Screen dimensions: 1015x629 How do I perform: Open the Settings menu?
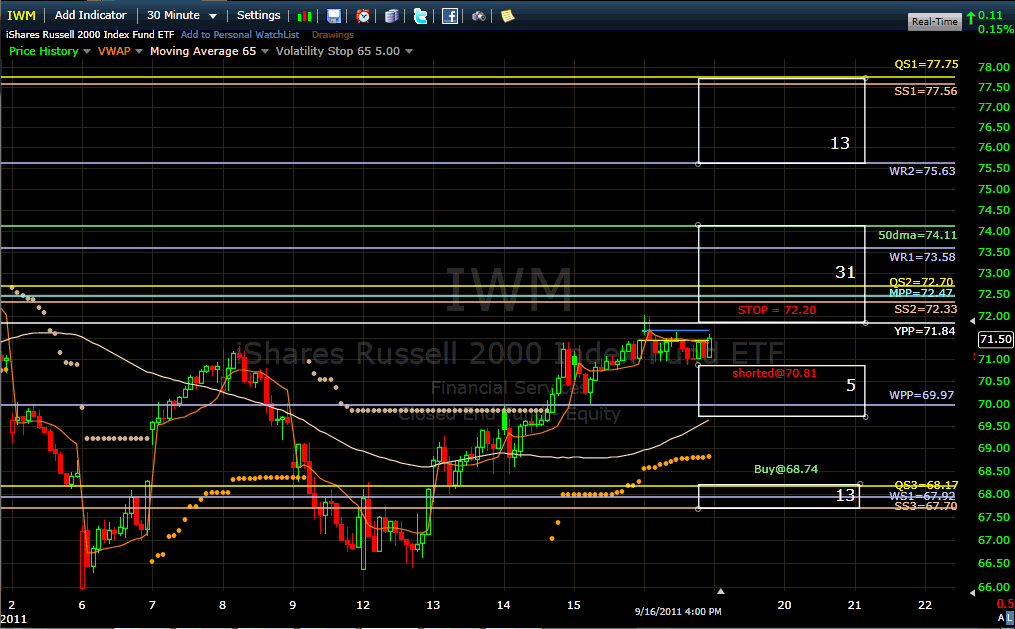pyautogui.click(x=258, y=15)
